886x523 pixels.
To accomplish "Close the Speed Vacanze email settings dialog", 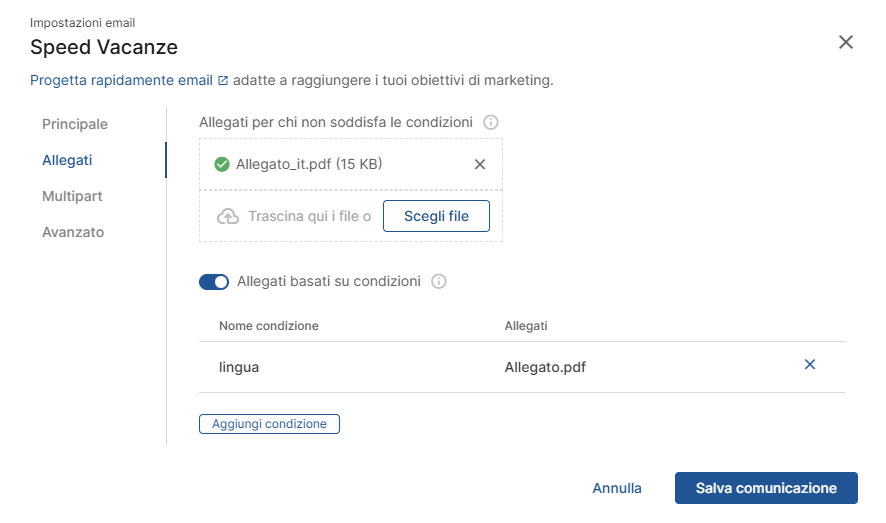I will tap(846, 42).
